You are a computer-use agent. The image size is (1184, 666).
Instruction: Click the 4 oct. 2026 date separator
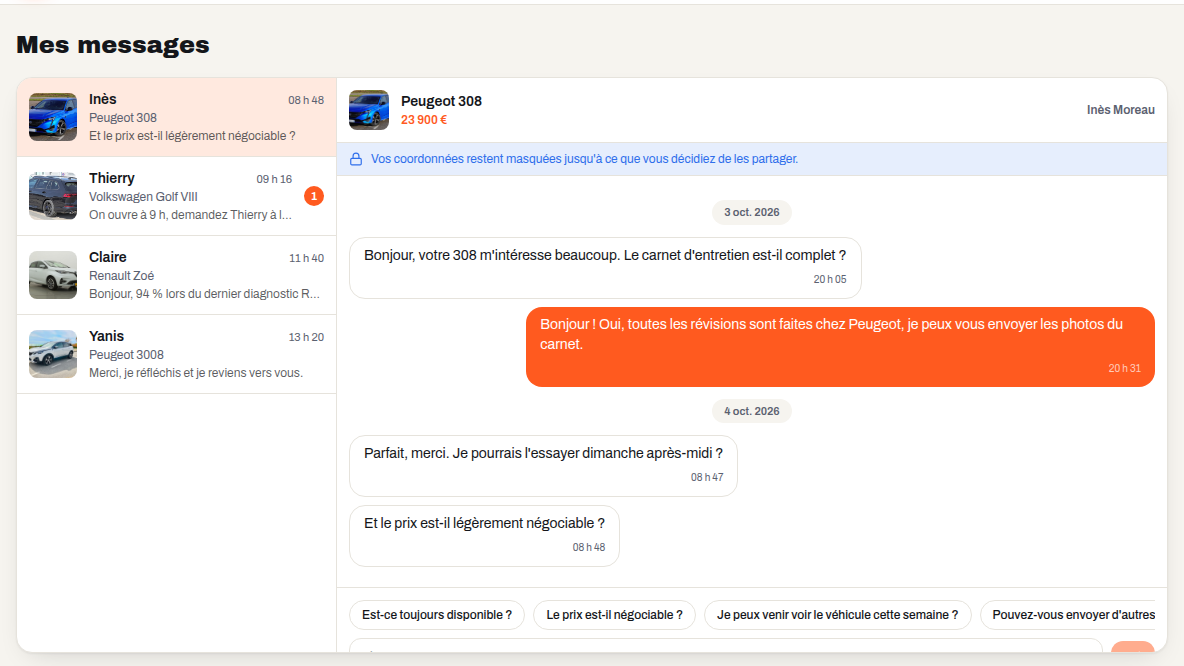pyautogui.click(x=751, y=411)
